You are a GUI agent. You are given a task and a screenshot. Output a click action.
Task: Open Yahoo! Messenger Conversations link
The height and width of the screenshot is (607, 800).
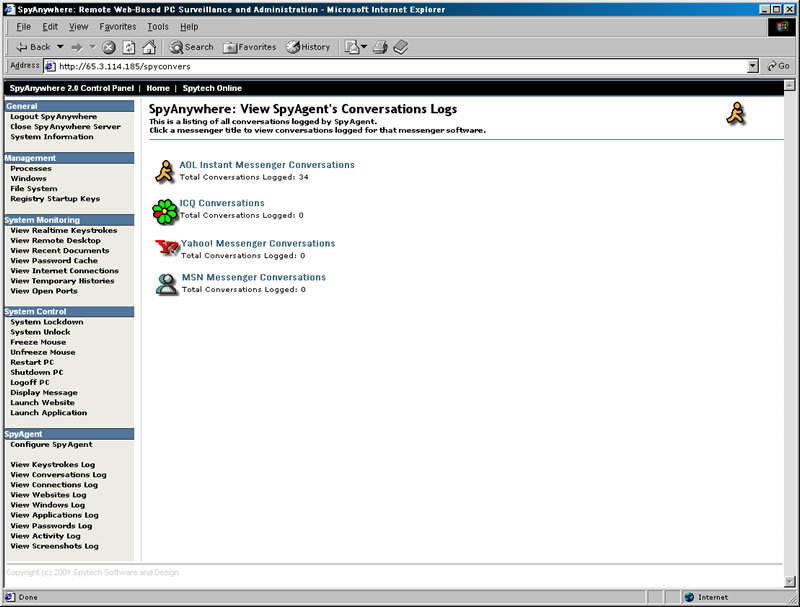click(258, 243)
